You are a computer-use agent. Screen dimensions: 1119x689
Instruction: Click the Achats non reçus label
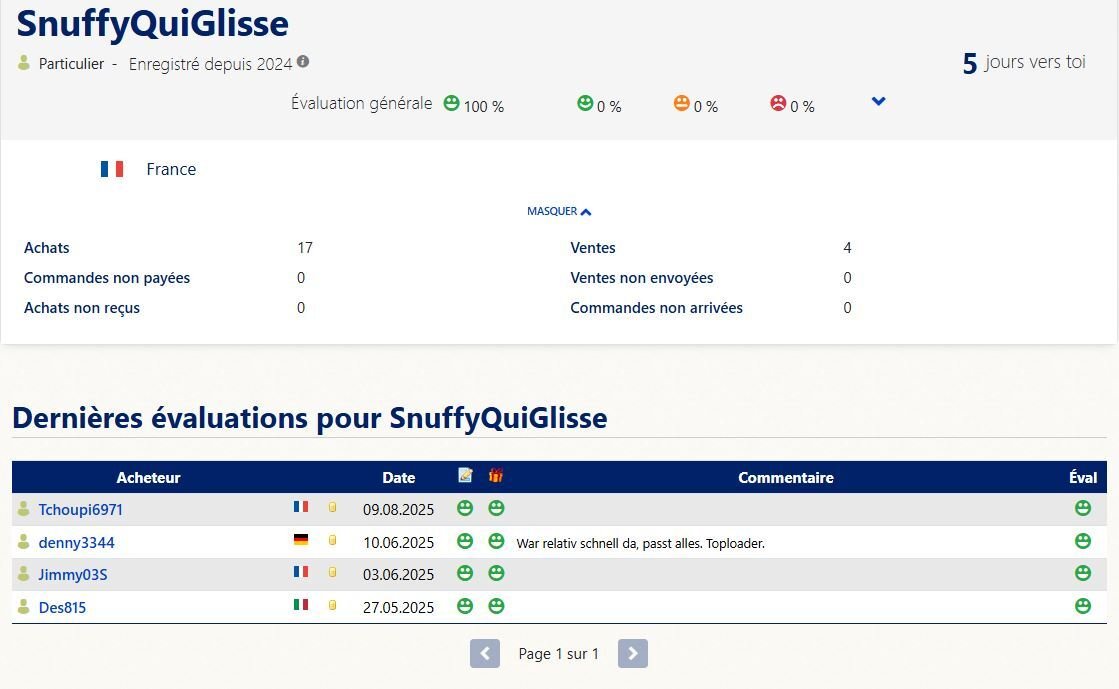81,308
